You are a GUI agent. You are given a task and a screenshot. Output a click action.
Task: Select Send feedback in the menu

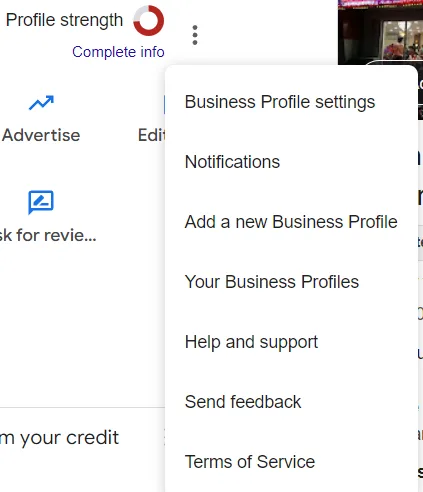(291, 402)
